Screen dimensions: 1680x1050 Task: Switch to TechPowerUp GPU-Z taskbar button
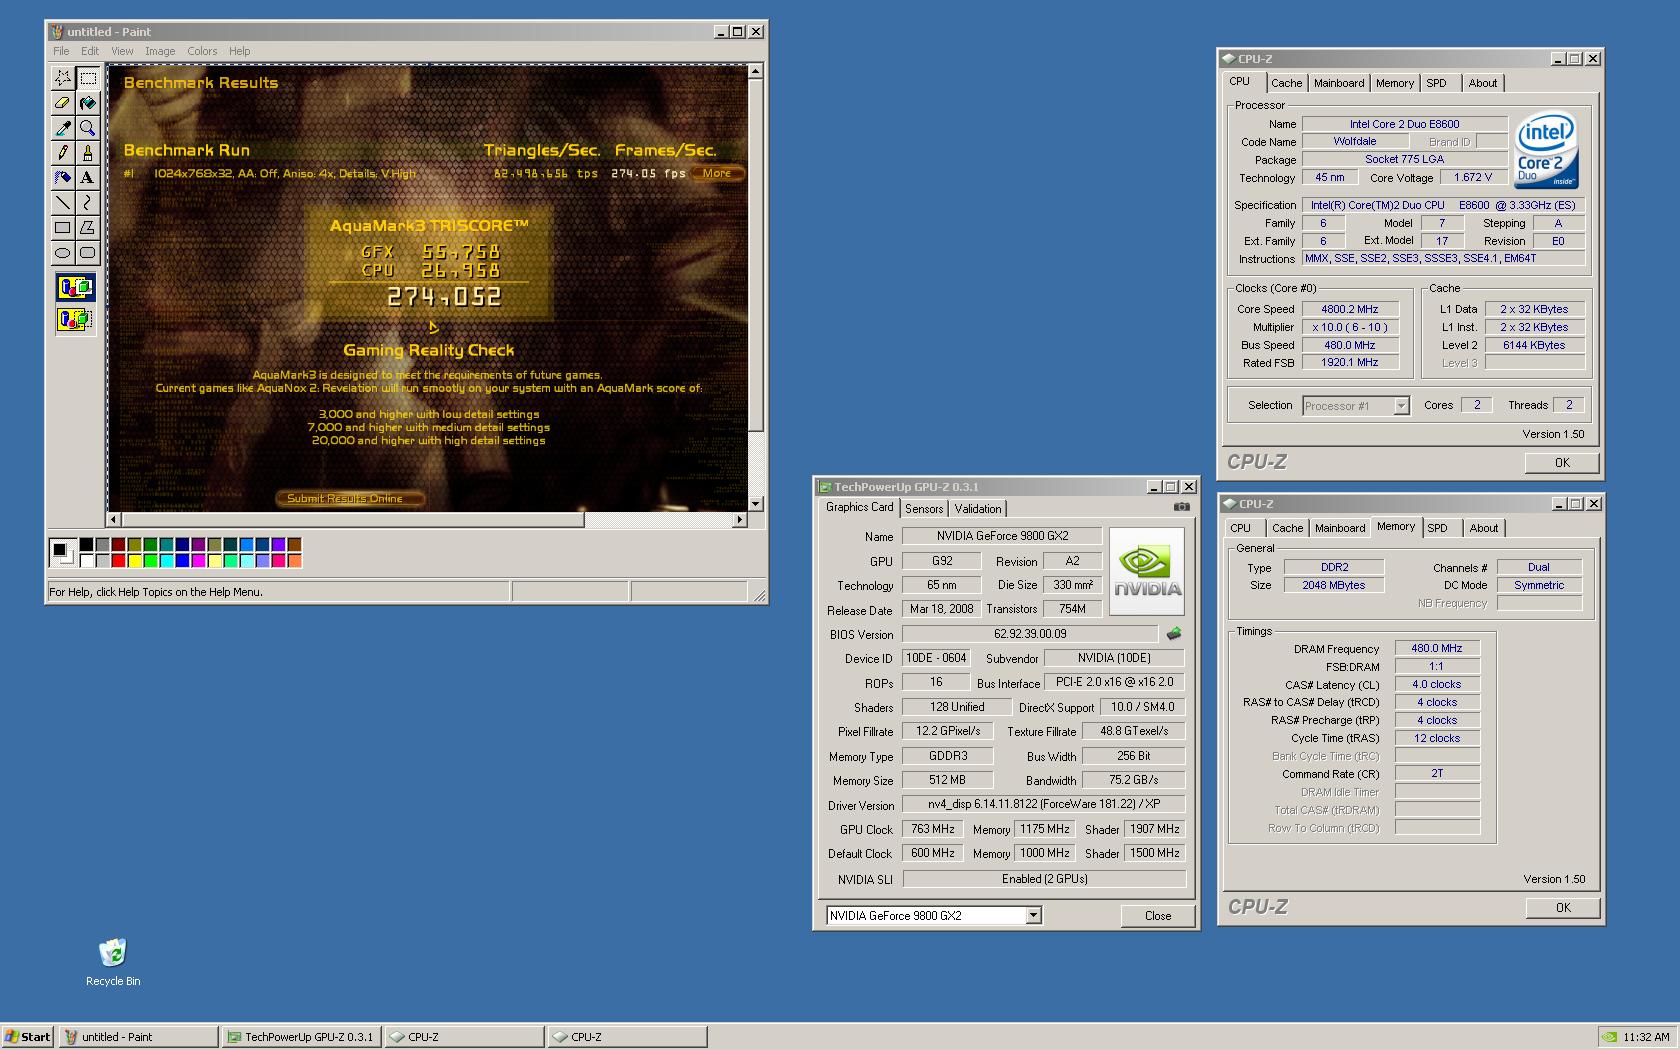click(301, 1037)
